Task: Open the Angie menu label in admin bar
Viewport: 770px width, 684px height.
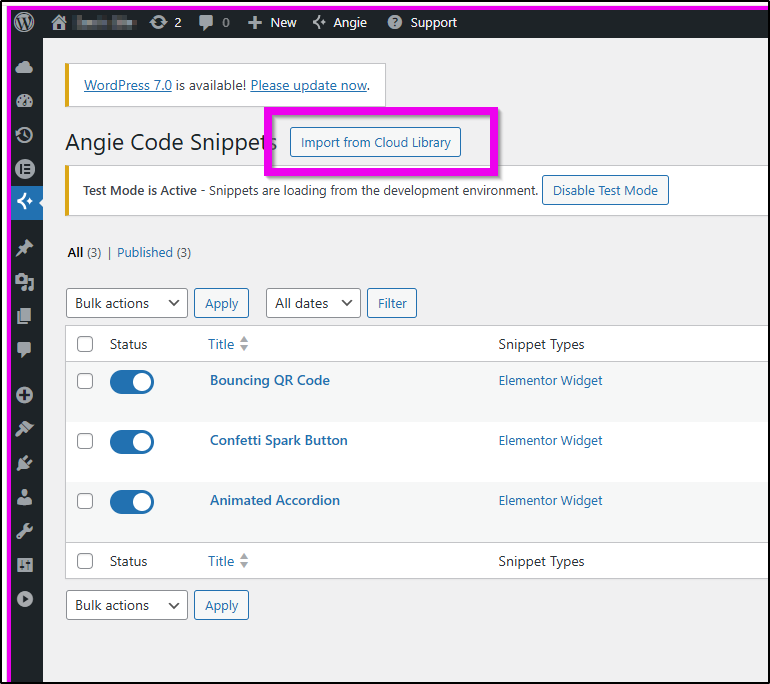Action: [350, 23]
